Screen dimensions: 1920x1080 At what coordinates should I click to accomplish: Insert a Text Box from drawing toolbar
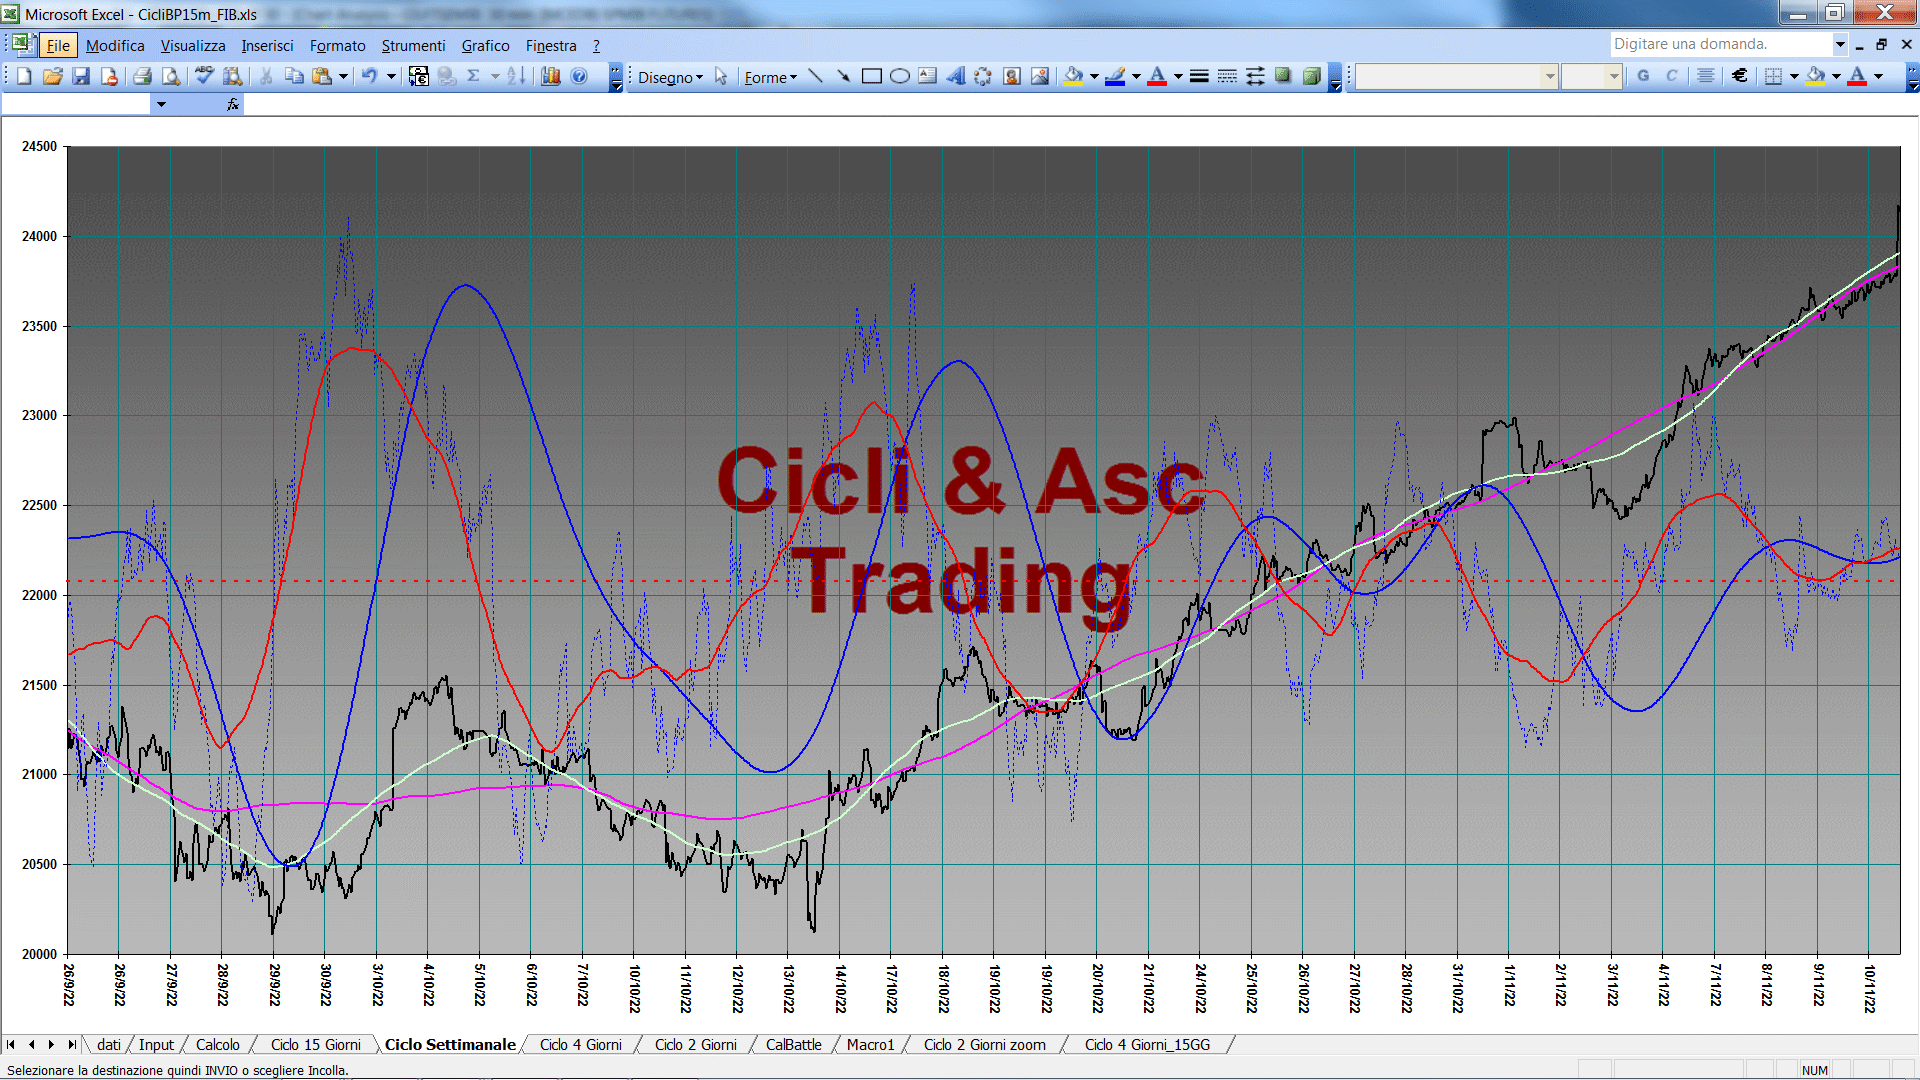click(x=927, y=76)
